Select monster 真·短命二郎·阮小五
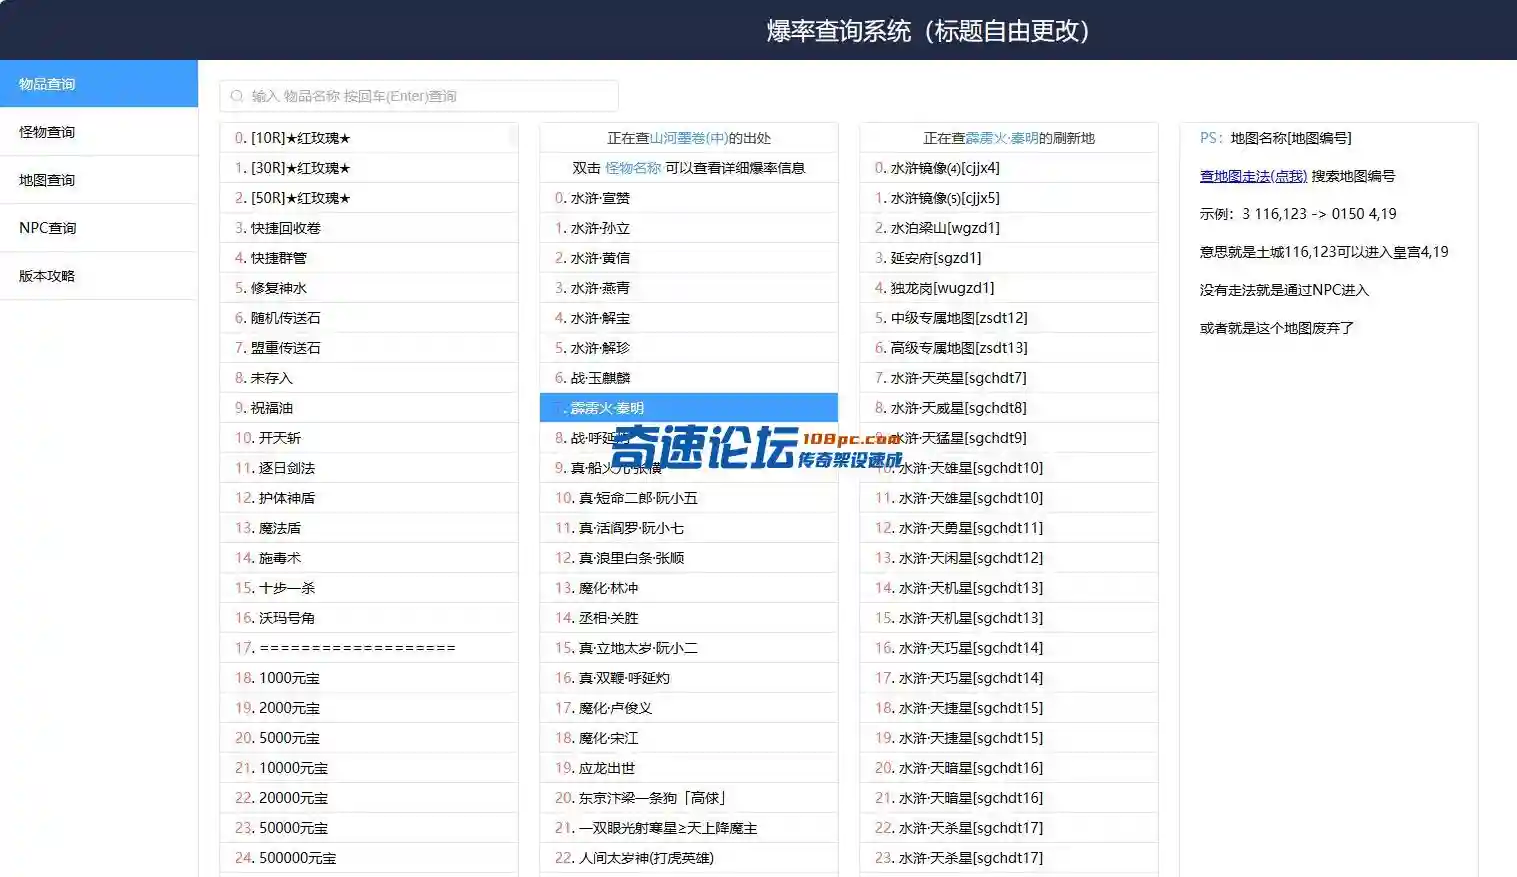The height and width of the screenshot is (877, 1517). pyautogui.click(x=689, y=498)
